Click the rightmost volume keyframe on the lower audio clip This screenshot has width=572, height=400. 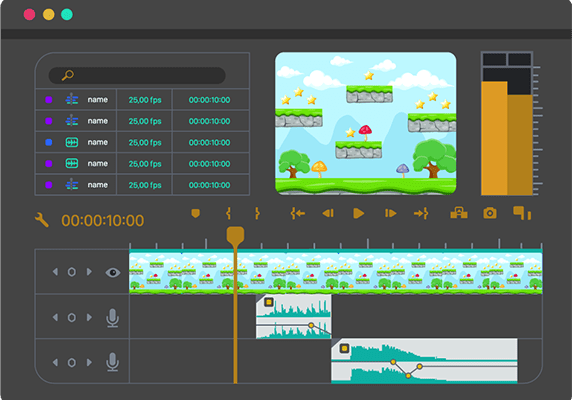(420, 366)
